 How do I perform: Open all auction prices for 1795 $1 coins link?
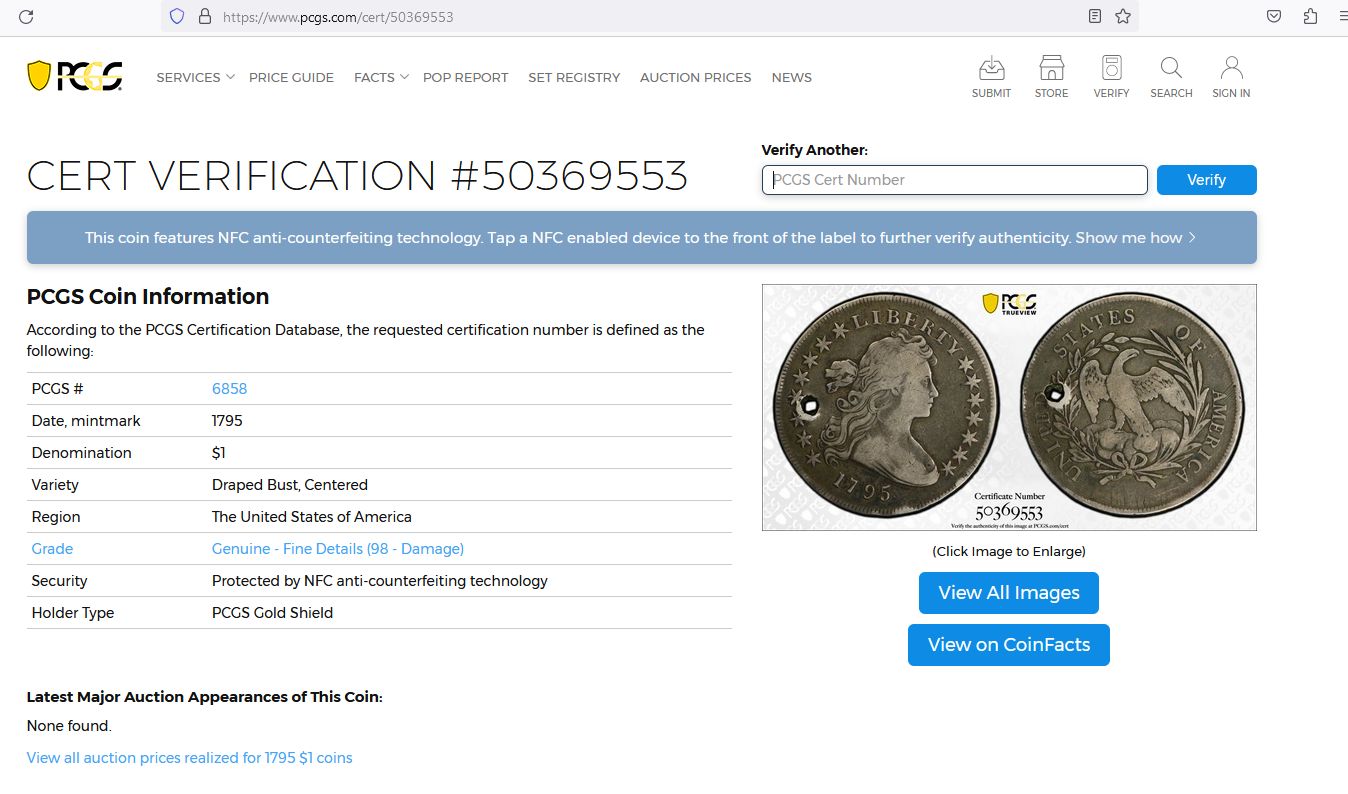coord(189,758)
